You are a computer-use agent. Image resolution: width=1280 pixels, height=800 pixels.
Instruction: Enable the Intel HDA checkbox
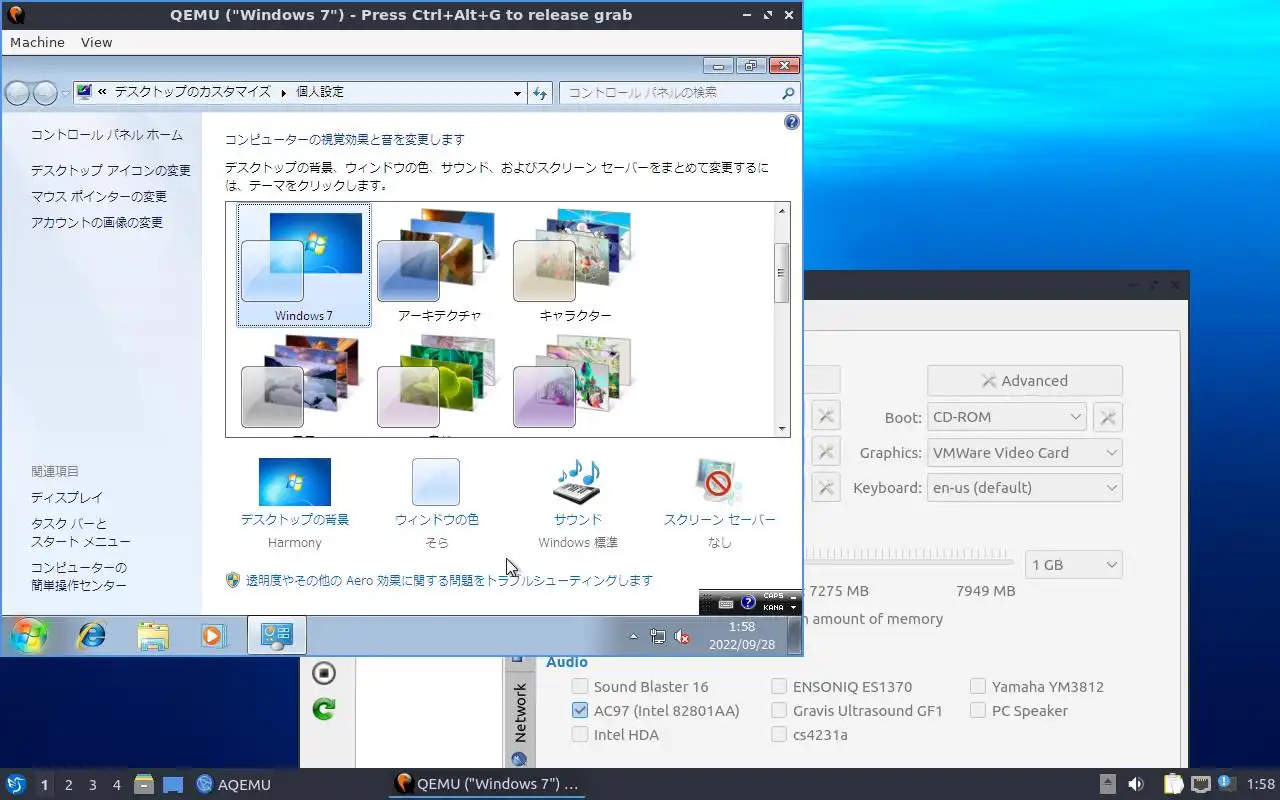click(580, 734)
